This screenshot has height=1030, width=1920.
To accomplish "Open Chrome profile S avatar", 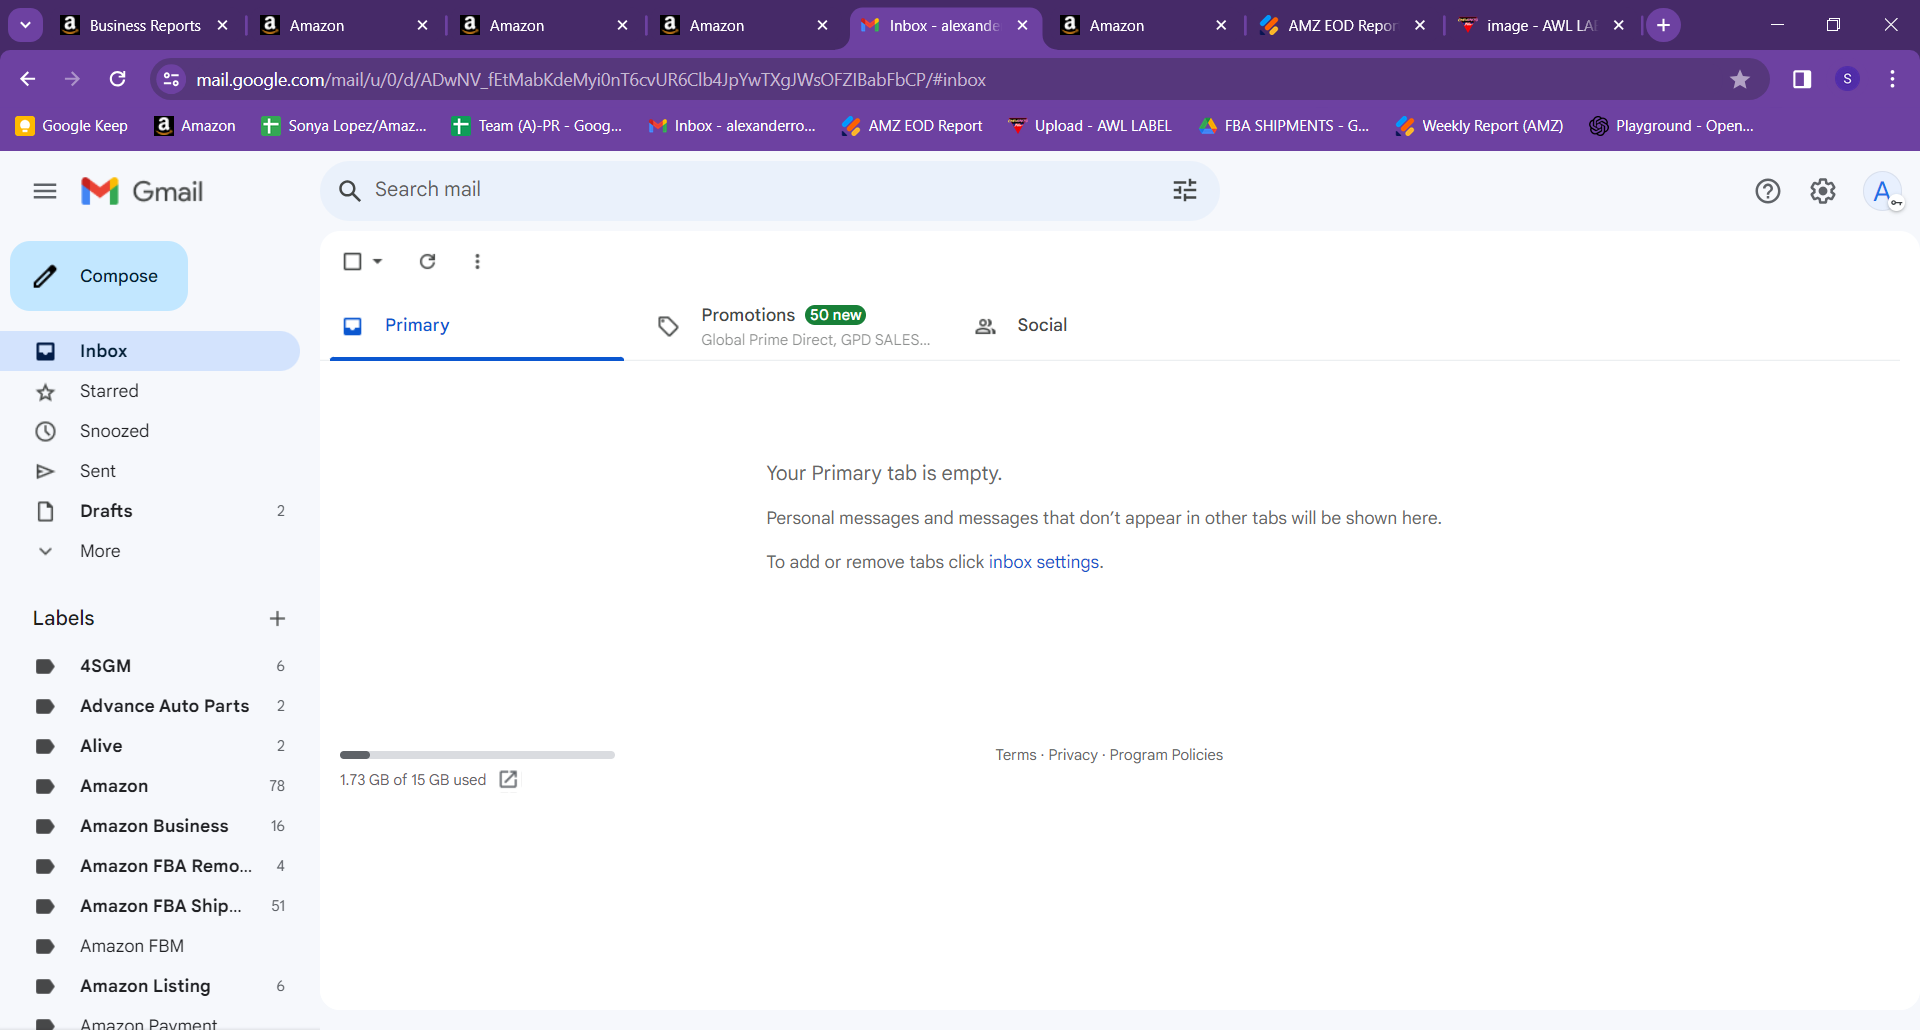I will 1847,79.
